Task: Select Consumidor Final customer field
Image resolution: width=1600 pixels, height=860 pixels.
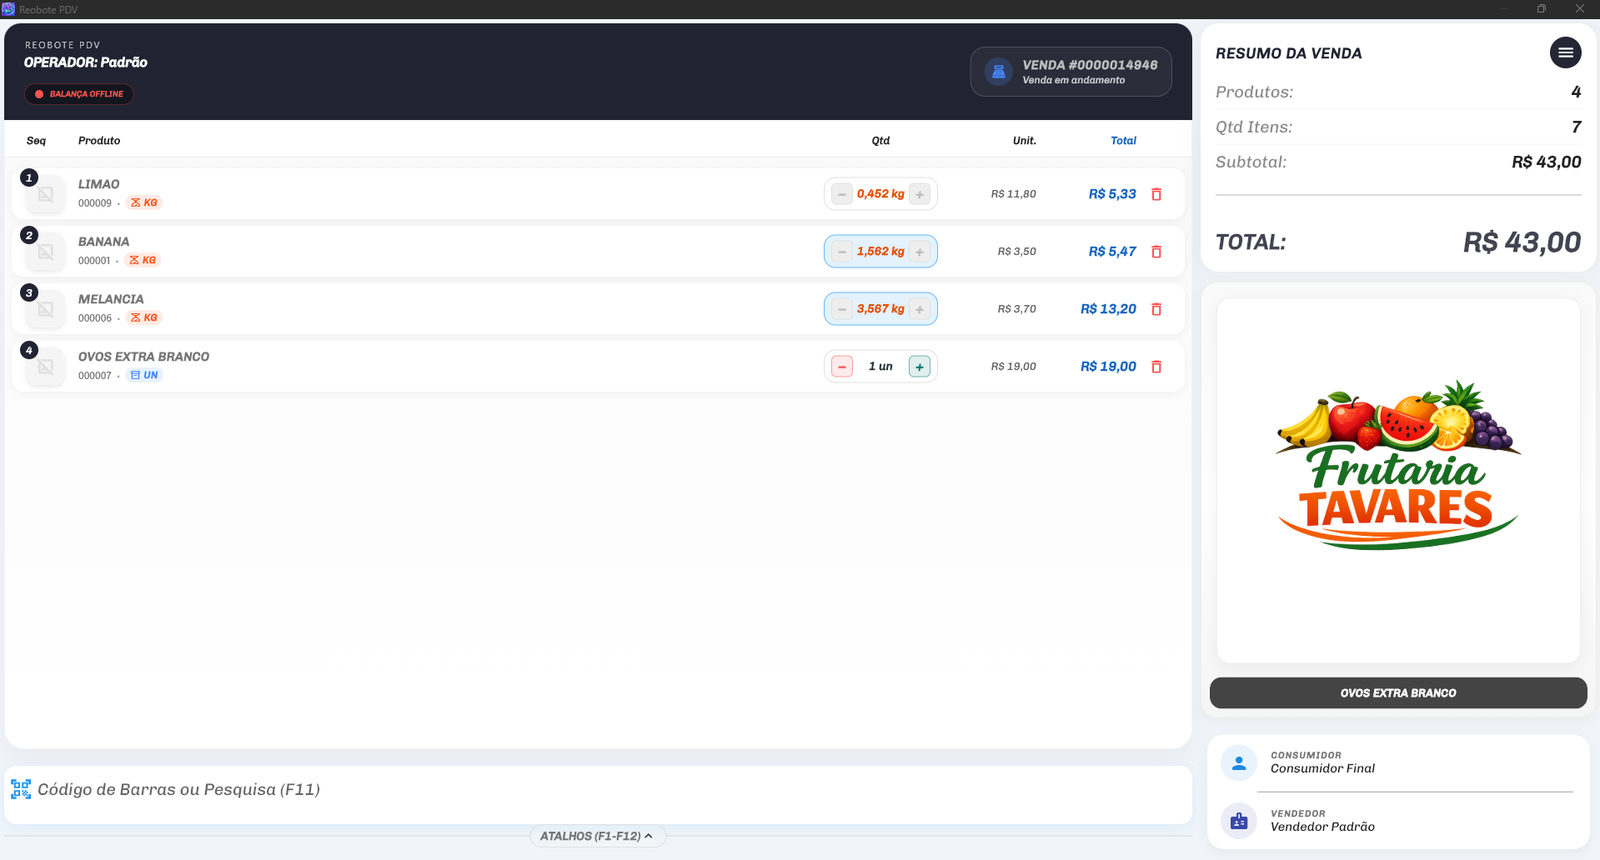Action: [x=1398, y=763]
